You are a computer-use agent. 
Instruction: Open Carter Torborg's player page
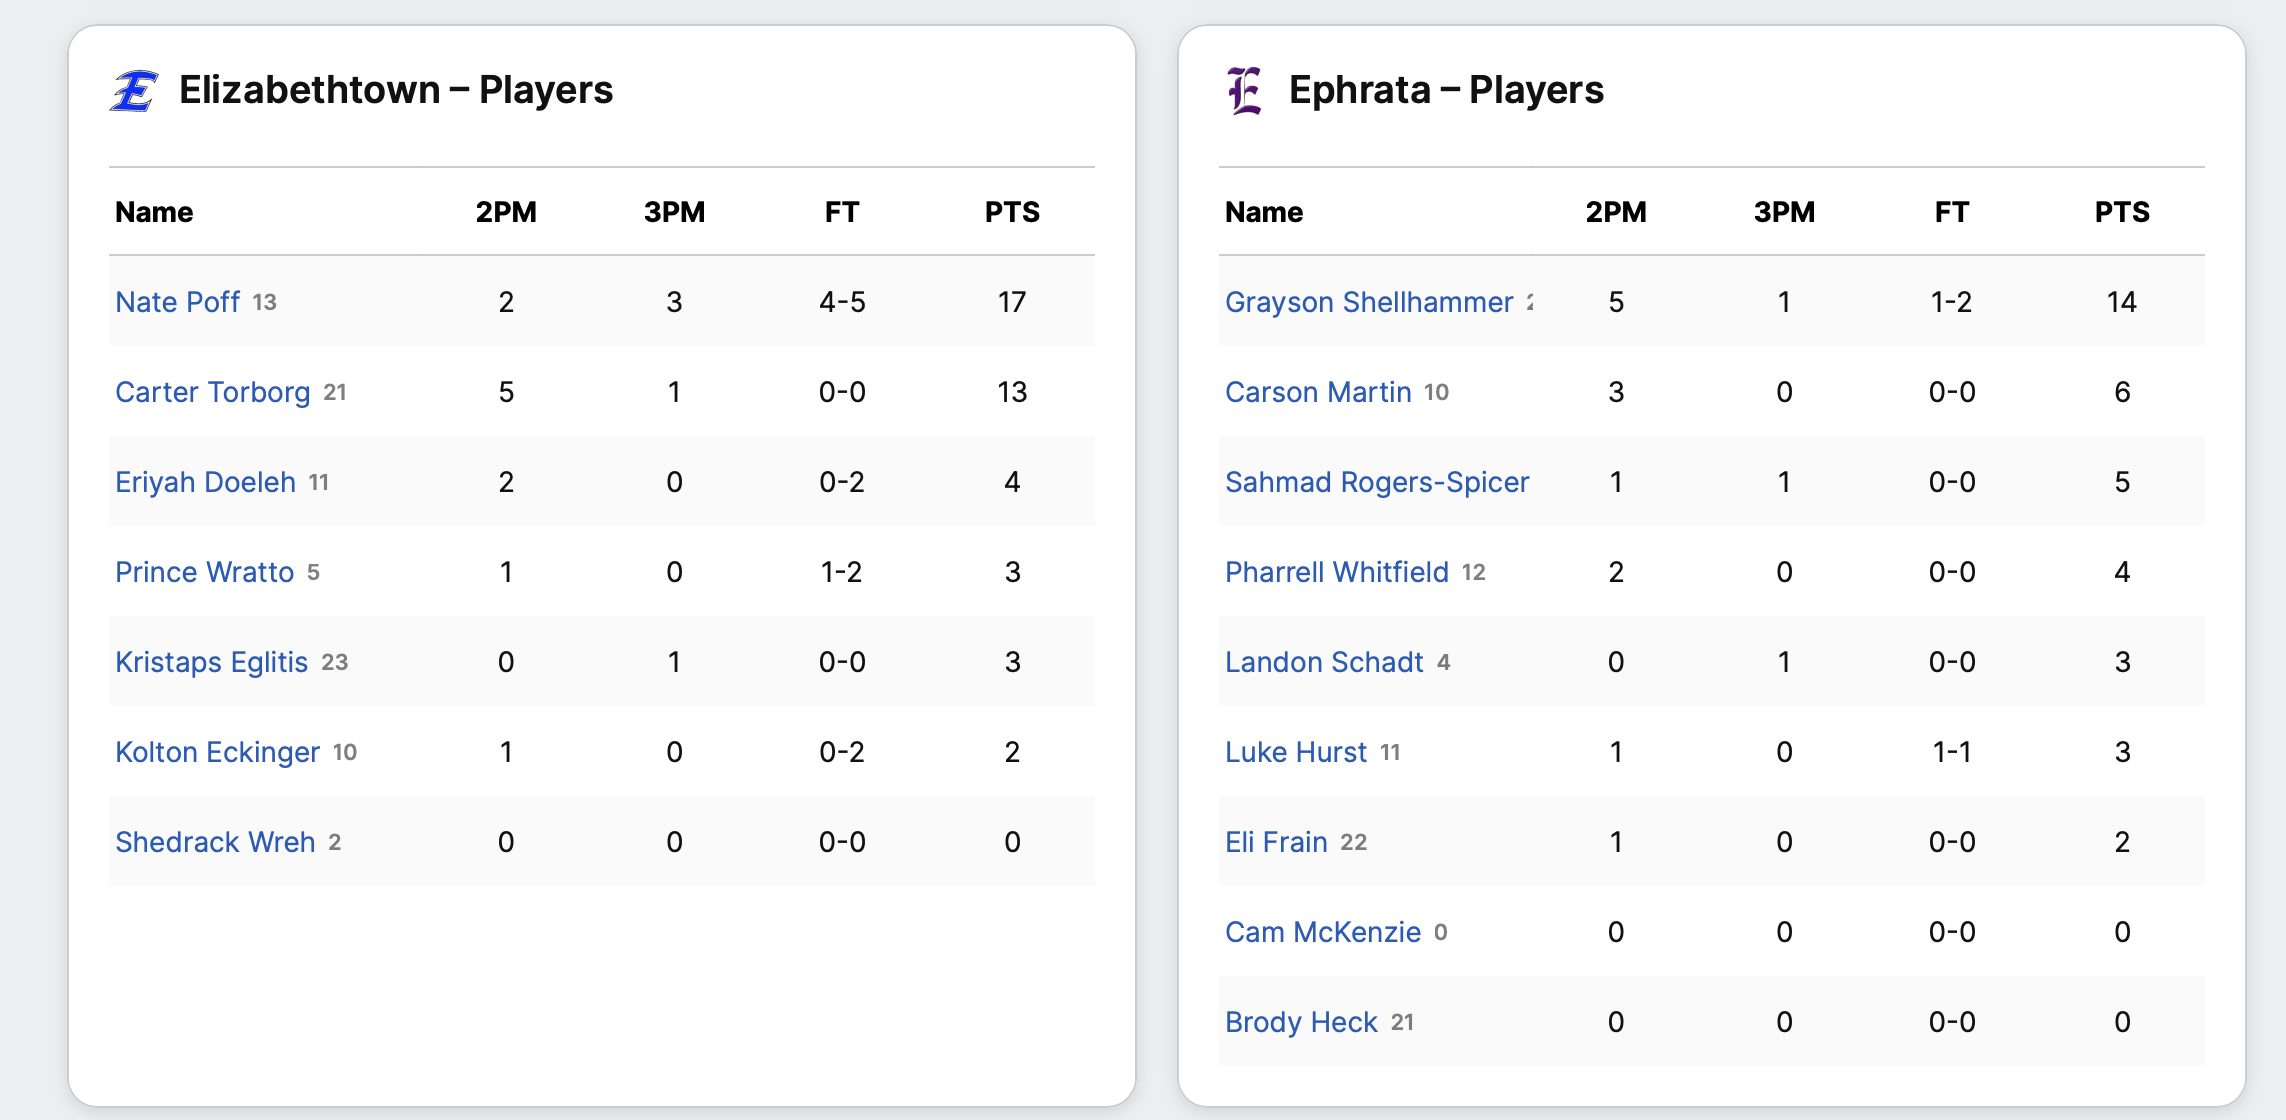[212, 392]
